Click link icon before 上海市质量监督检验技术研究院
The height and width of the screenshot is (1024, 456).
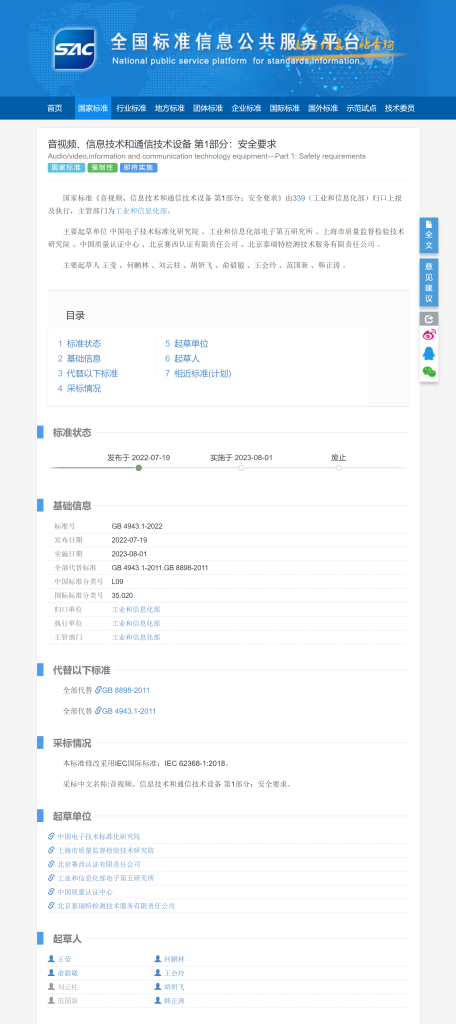click(x=51, y=850)
